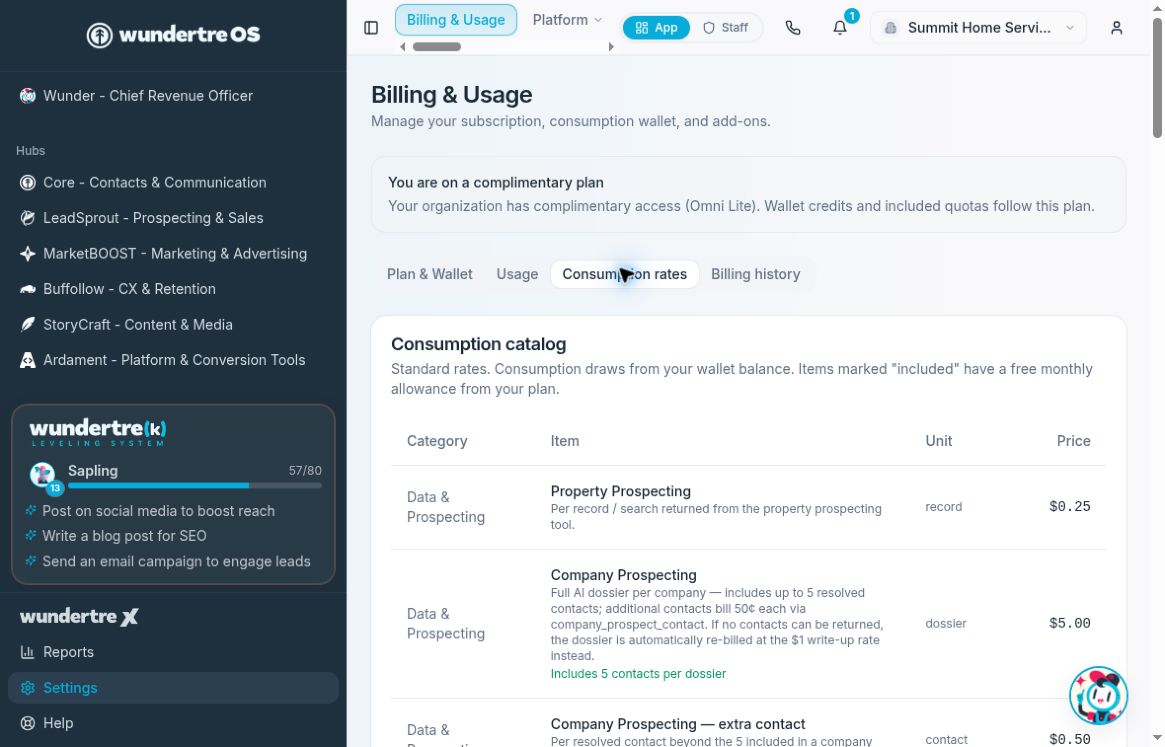Switch to the Plan & Wallet tab
The width and height of the screenshot is (1165, 747).
pyautogui.click(x=429, y=274)
